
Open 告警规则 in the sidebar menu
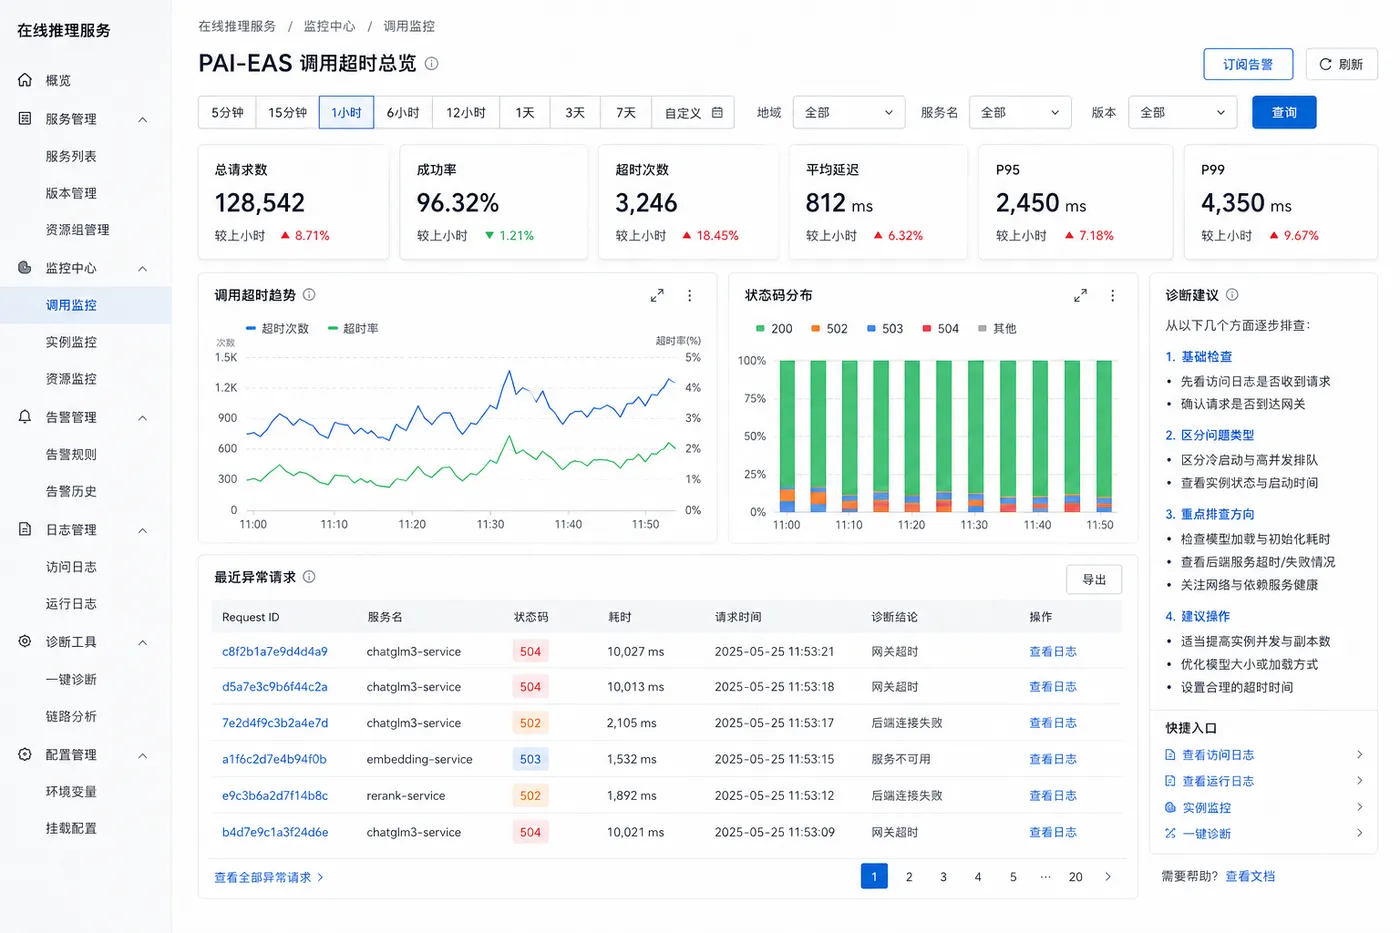tap(71, 455)
